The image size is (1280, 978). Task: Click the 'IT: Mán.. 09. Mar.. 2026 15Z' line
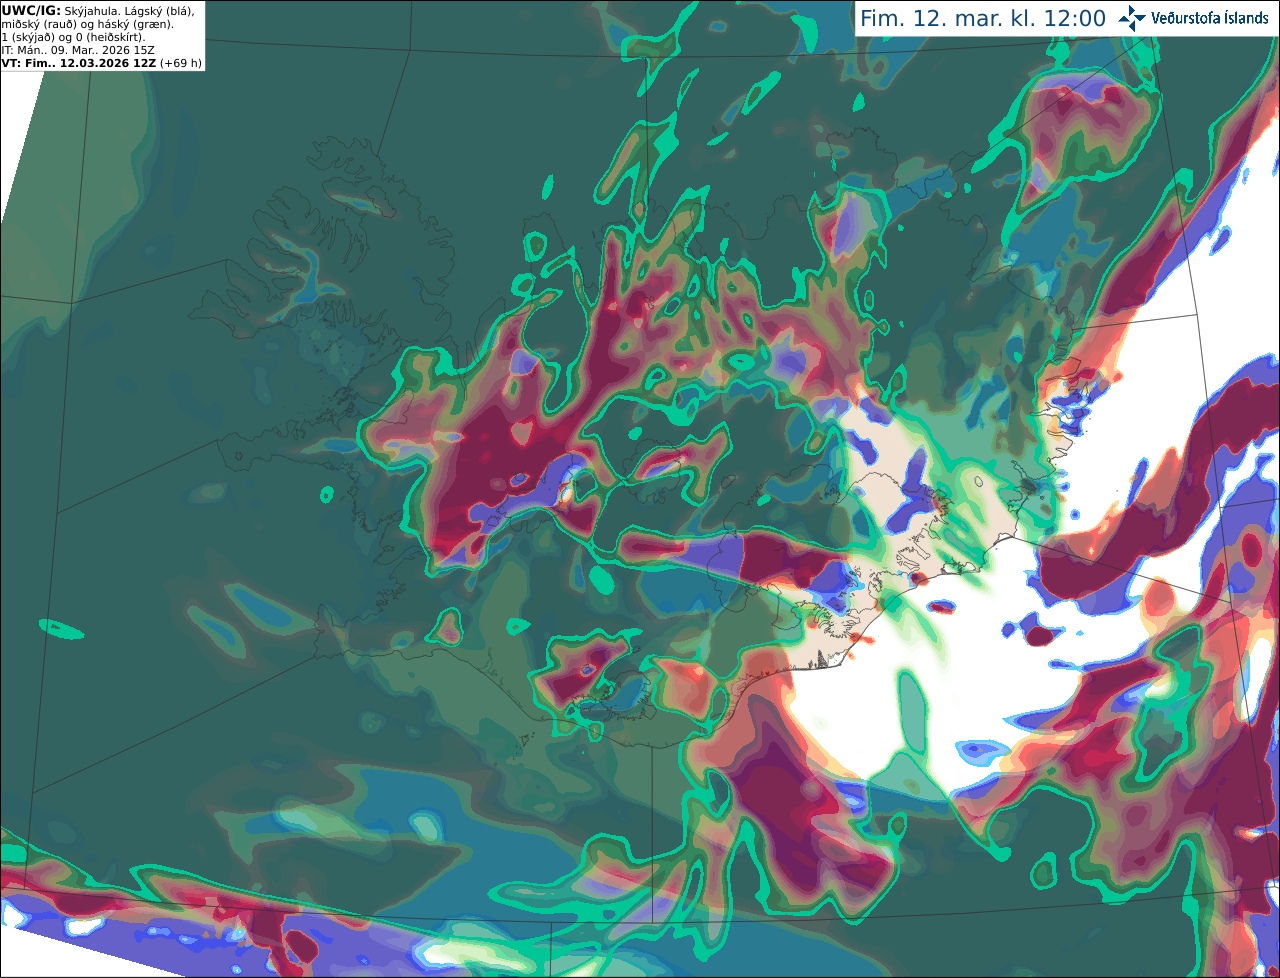tap(78, 50)
